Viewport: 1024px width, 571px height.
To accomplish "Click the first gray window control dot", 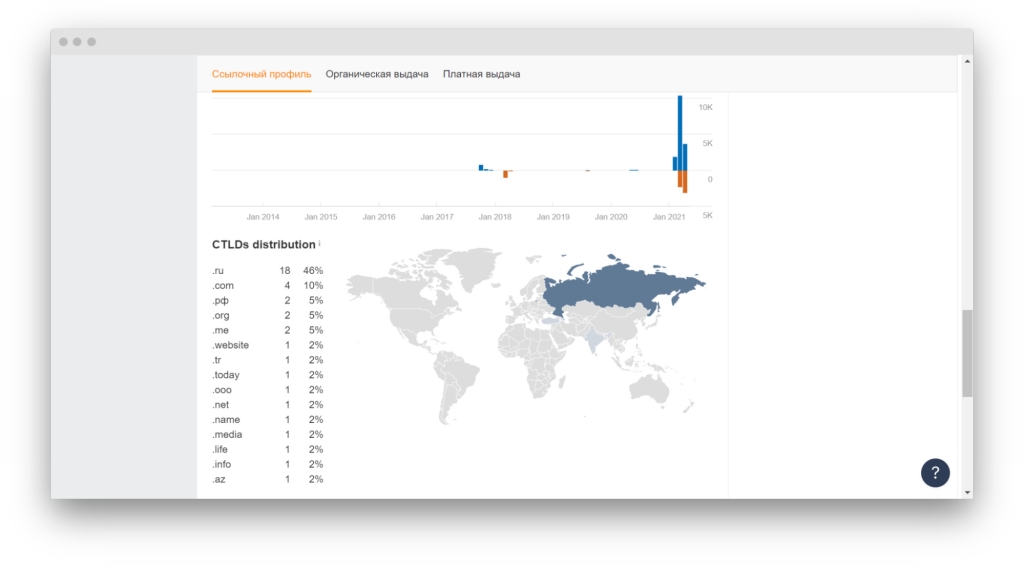I will (x=63, y=42).
